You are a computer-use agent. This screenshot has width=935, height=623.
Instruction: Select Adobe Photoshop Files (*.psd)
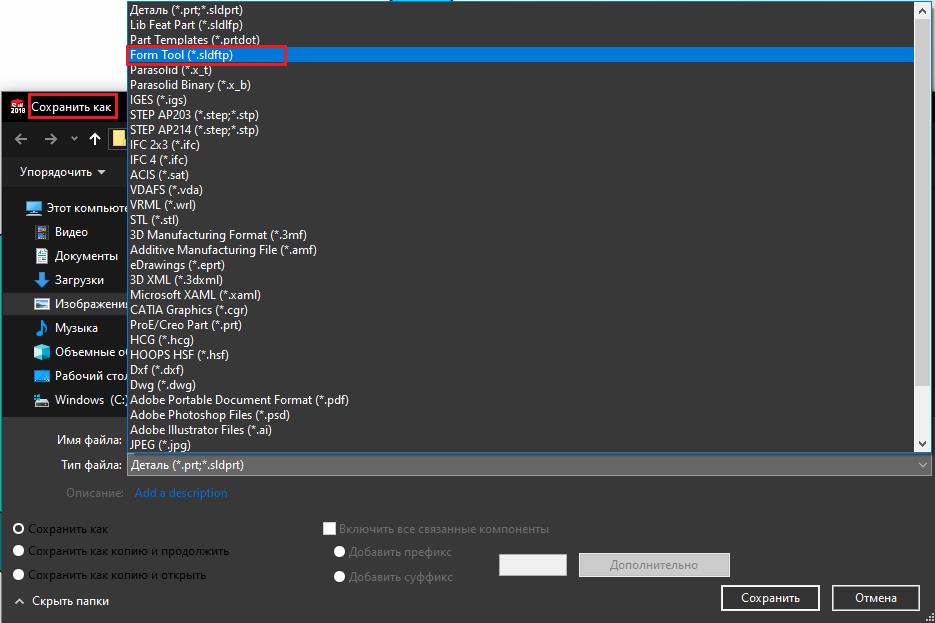[521, 415]
